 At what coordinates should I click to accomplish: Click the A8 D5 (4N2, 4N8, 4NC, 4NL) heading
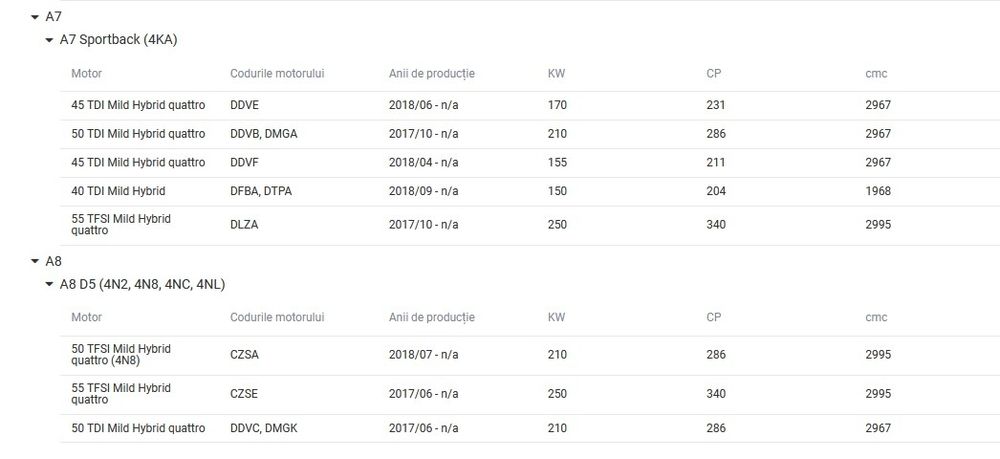pyautogui.click(x=142, y=285)
